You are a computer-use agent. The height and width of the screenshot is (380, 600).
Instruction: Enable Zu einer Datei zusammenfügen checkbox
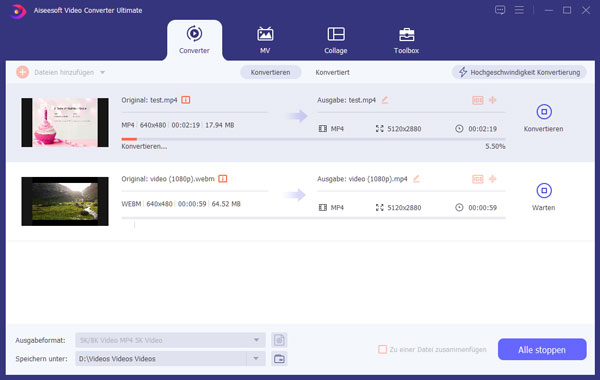click(382, 349)
